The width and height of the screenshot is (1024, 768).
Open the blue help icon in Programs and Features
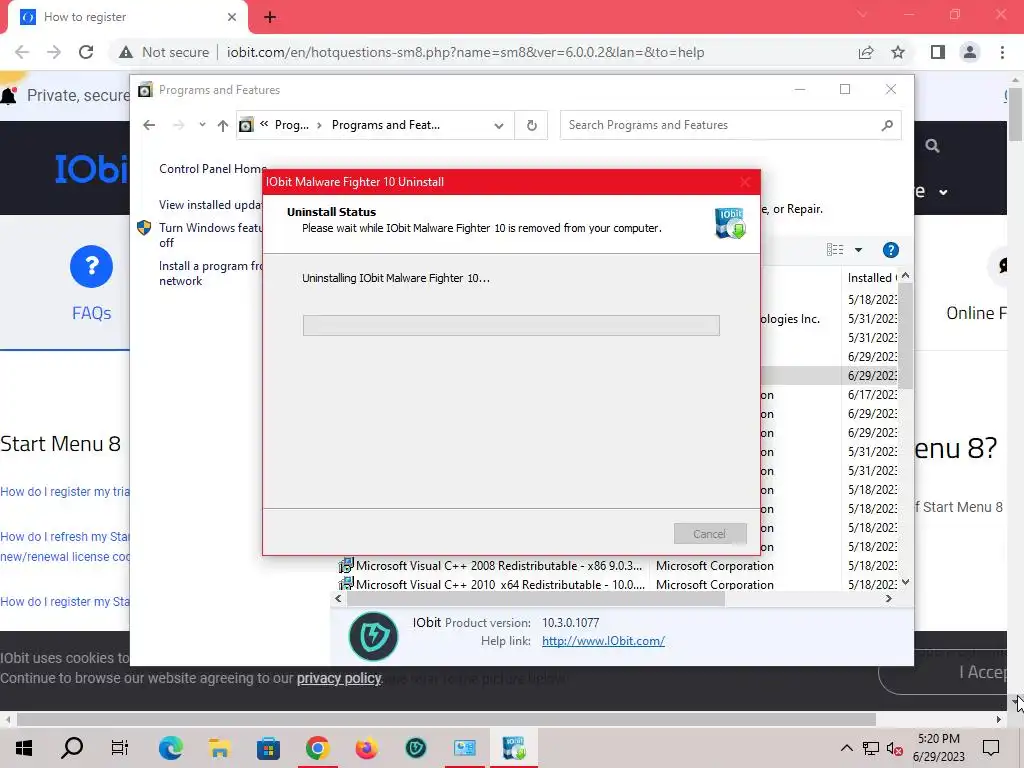pos(891,250)
